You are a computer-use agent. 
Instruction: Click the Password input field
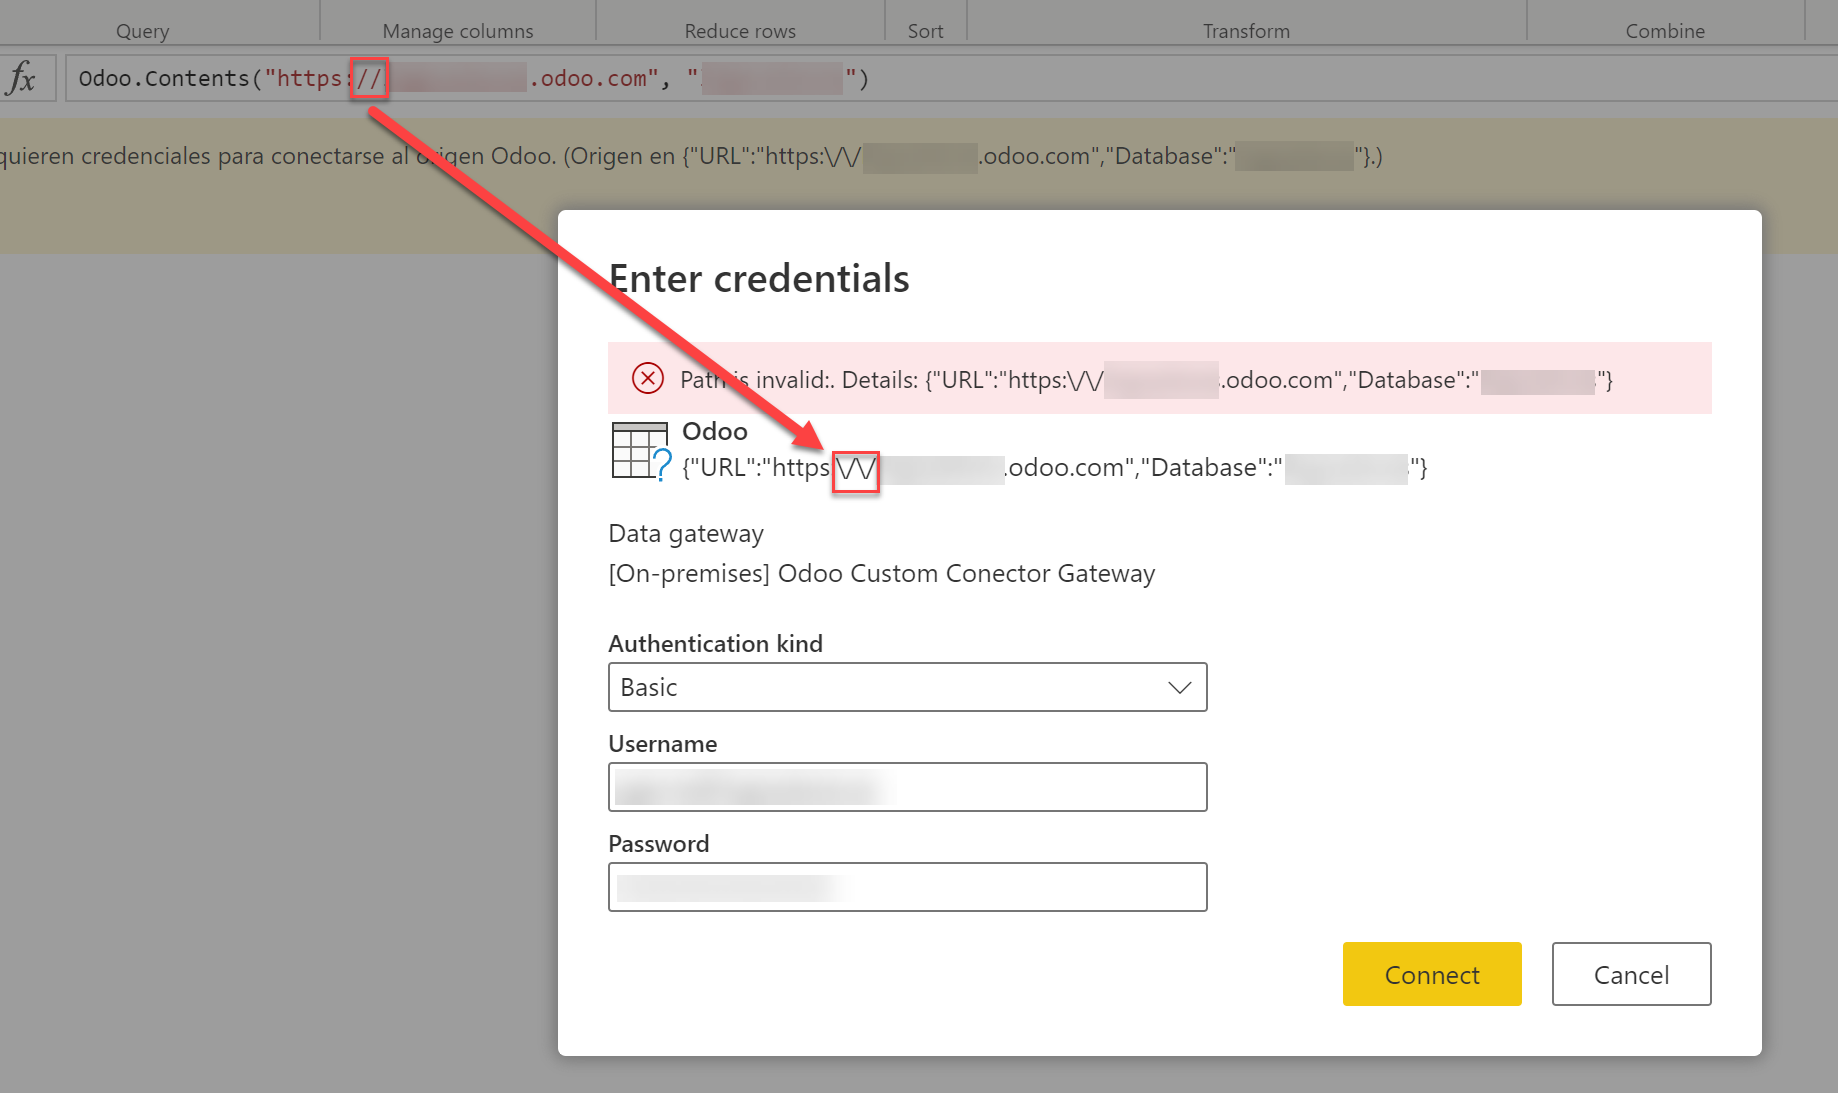click(907, 887)
